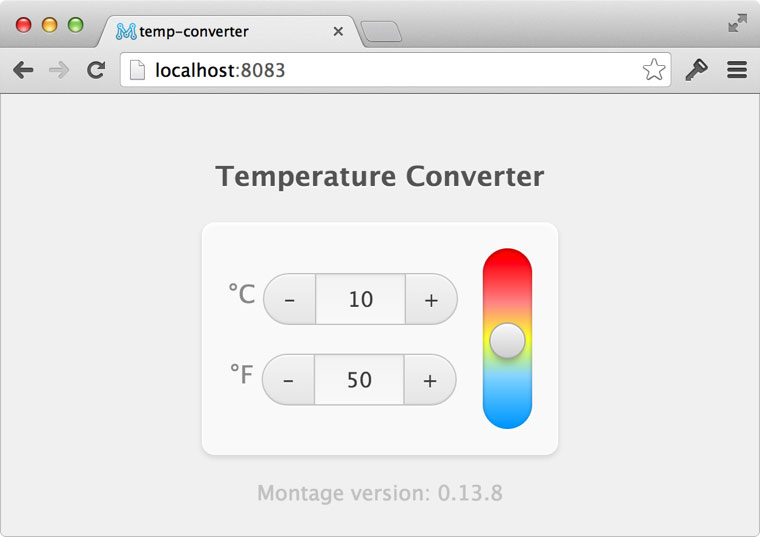Open the Chrome hamburger menu
The image size is (760, 537).
pos(737,70)
